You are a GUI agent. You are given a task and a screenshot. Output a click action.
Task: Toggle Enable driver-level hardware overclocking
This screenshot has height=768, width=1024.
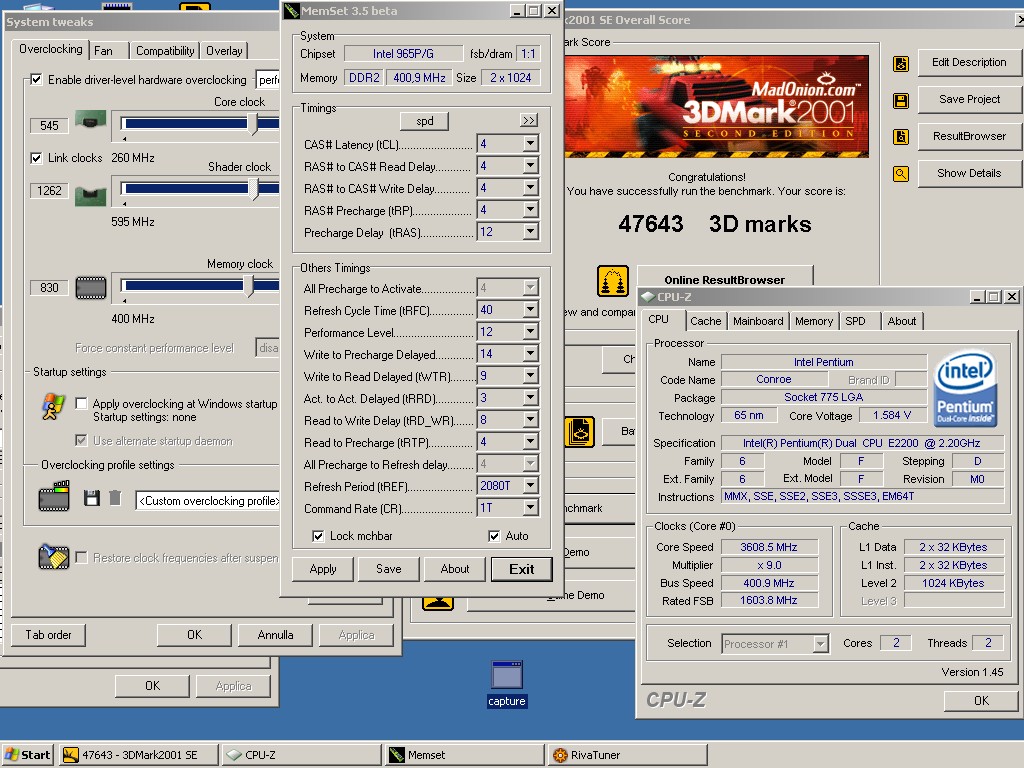37,80
